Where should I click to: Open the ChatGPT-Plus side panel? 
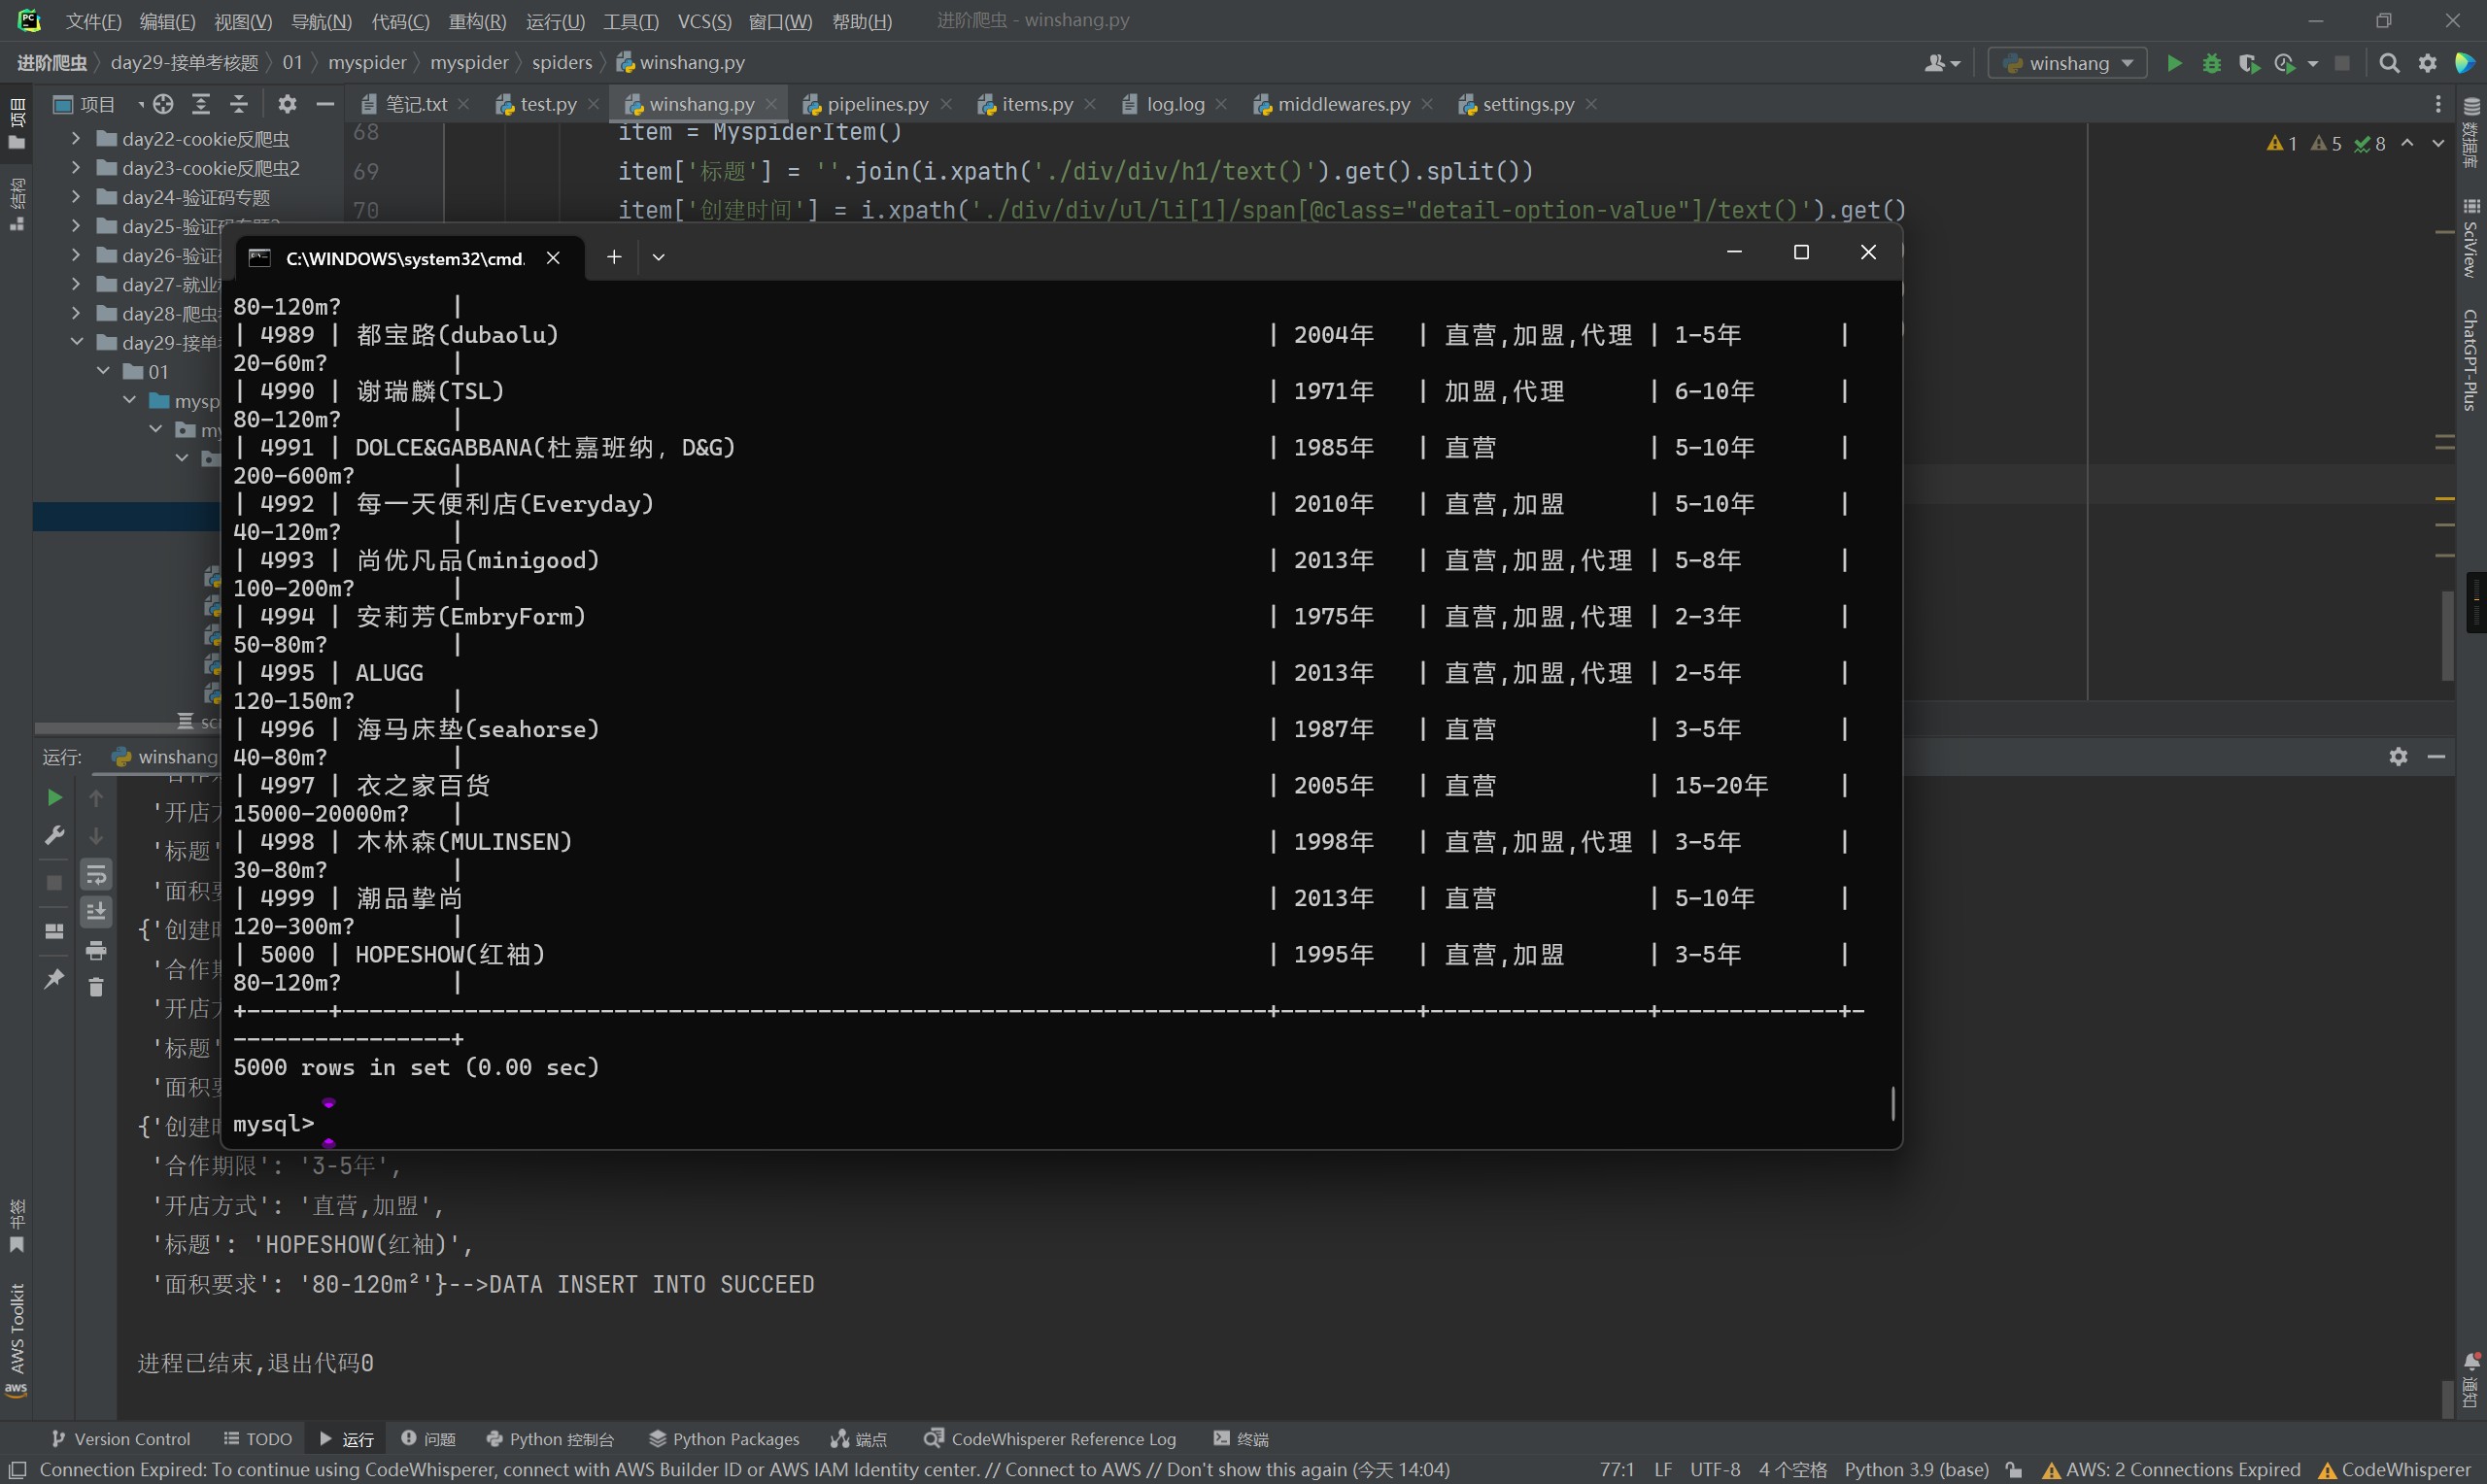(x=2471, y=360)
